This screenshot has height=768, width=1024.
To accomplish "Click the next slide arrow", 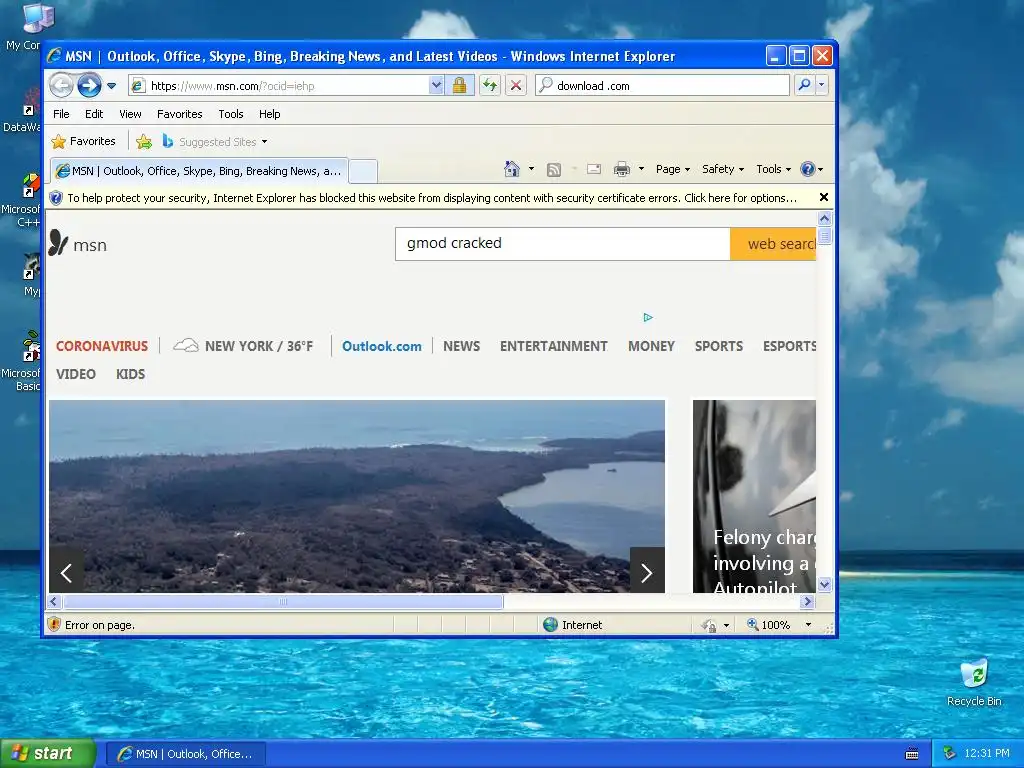I will pos(647,573).
